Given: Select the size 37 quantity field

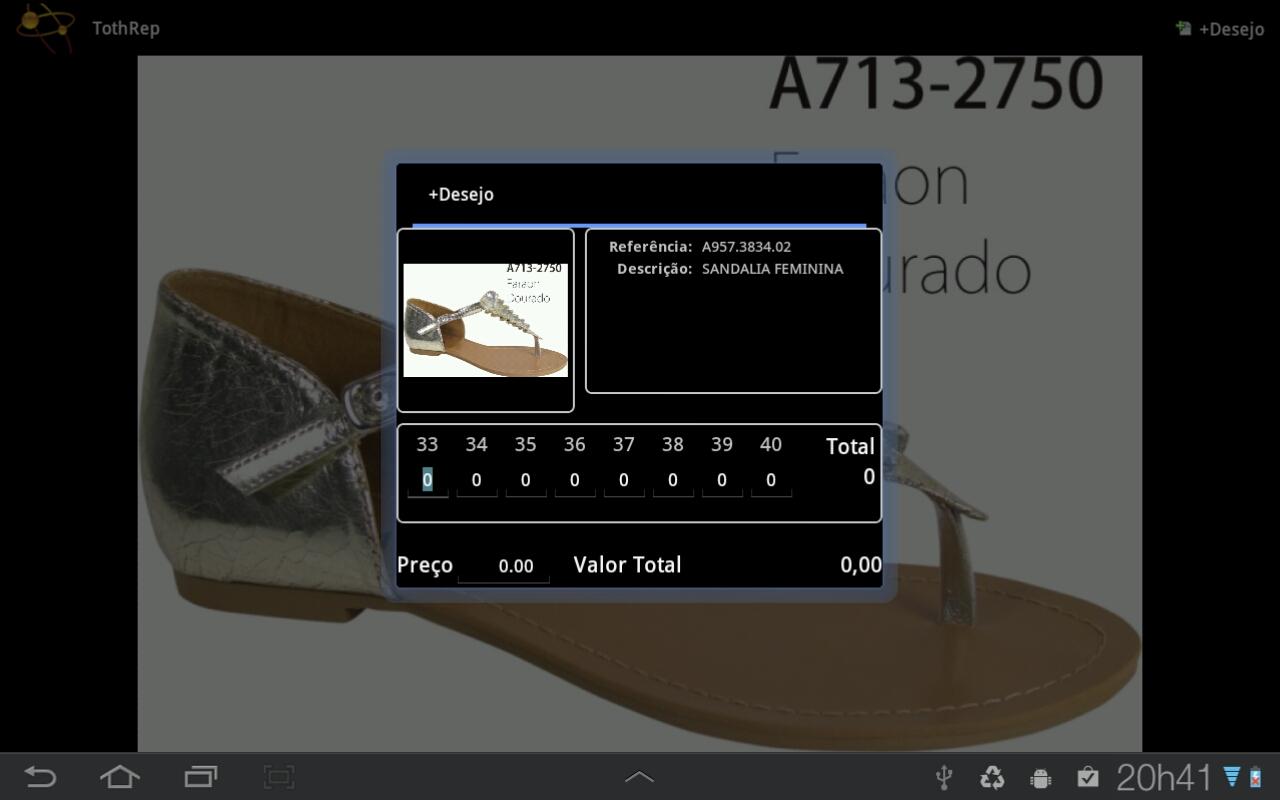Looking at the screenshot, I should (x=624, y=481).
